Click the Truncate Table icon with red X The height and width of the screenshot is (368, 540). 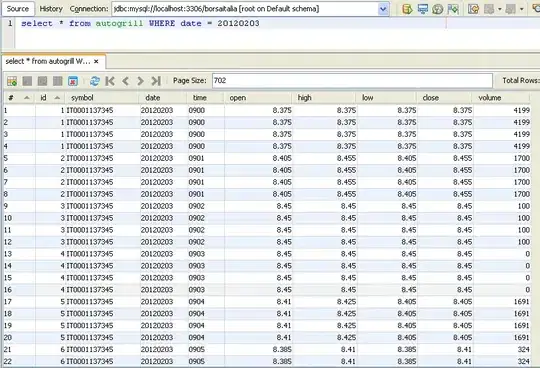click(73, 81)
